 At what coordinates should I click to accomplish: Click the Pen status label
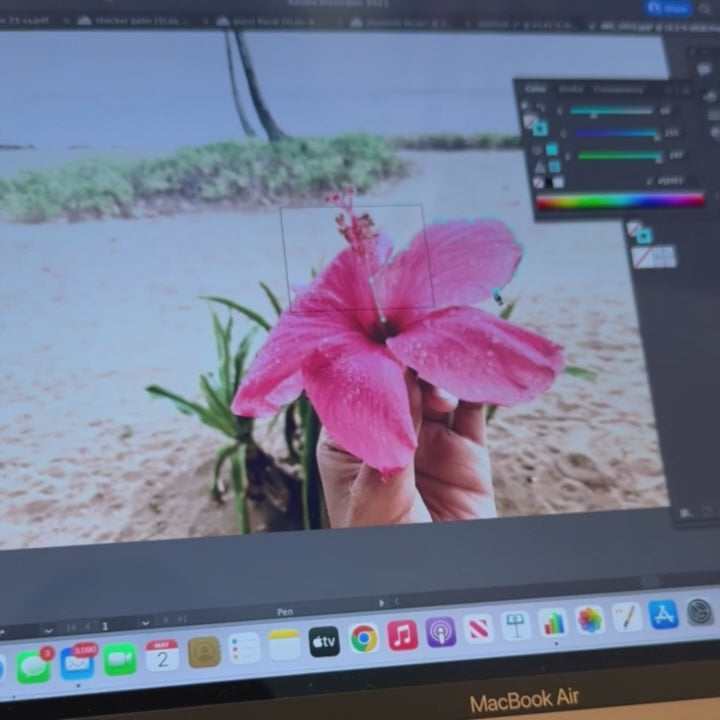[285, 612]
